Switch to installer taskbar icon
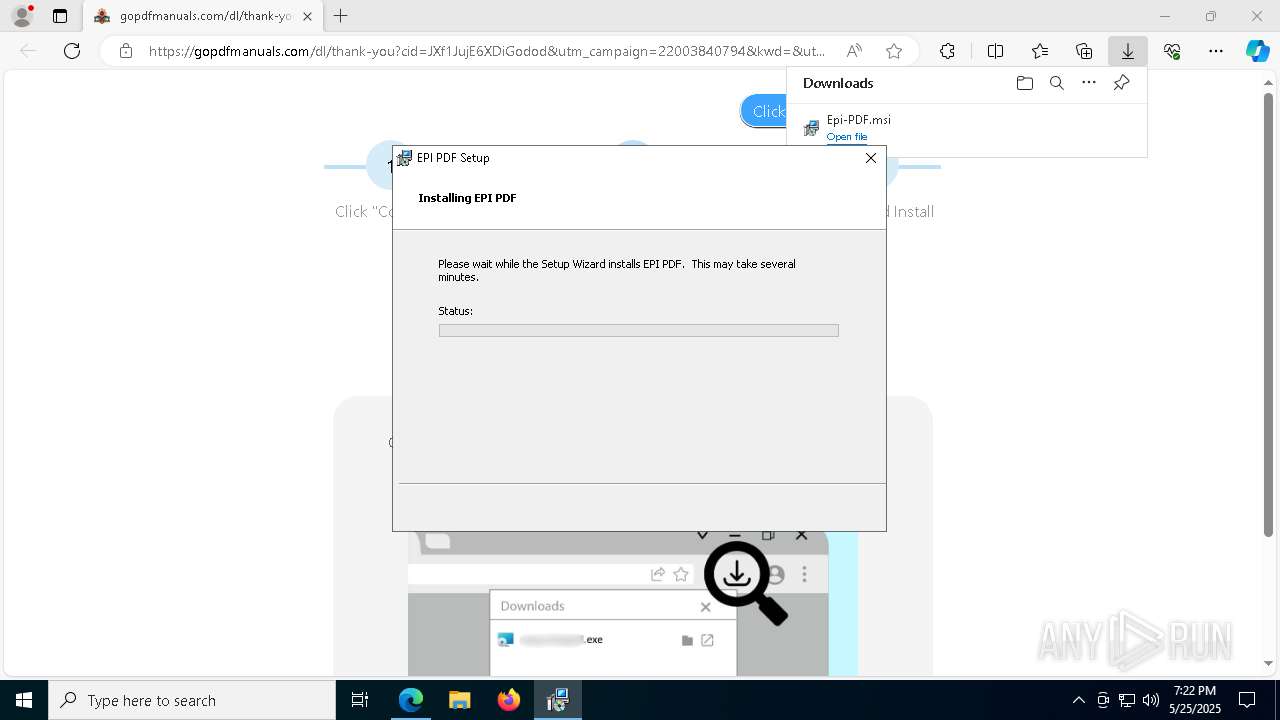The width and height of the screenshot is (1280, 720). coord(557,700)
